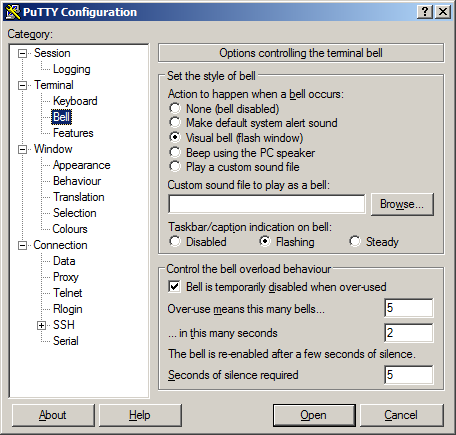Click the Open button
The height and width of the screenshot is (435, 456).
coord(314,415)
